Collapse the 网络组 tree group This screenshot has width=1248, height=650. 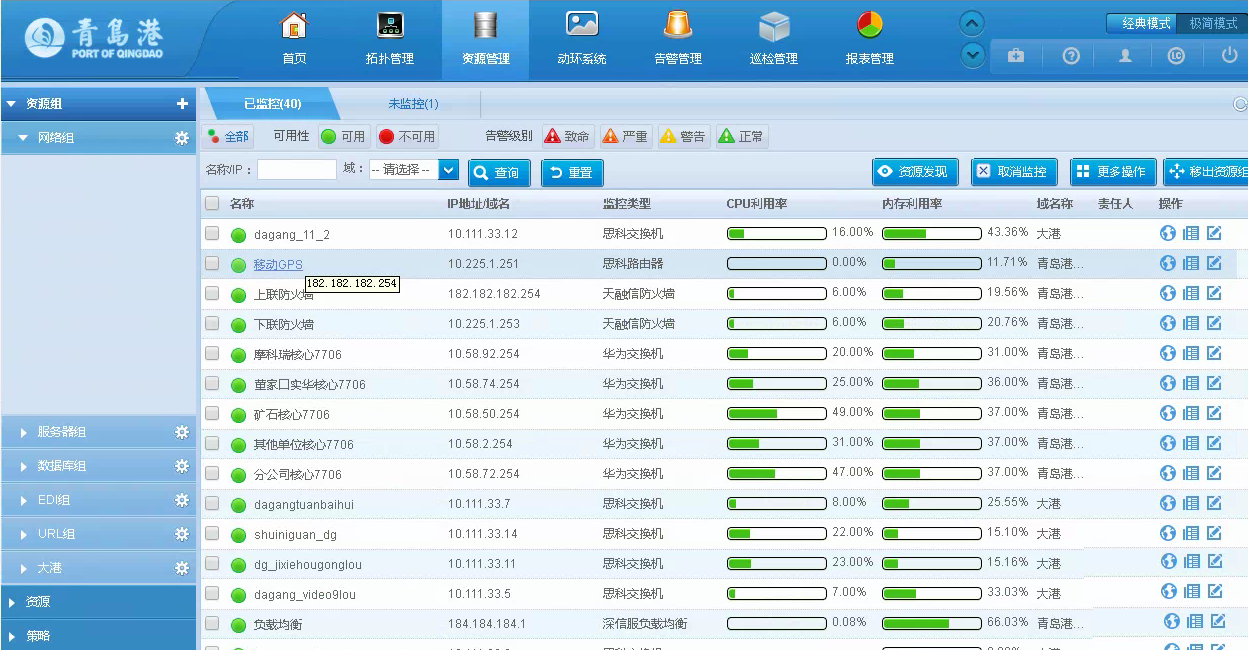[22, 138]
